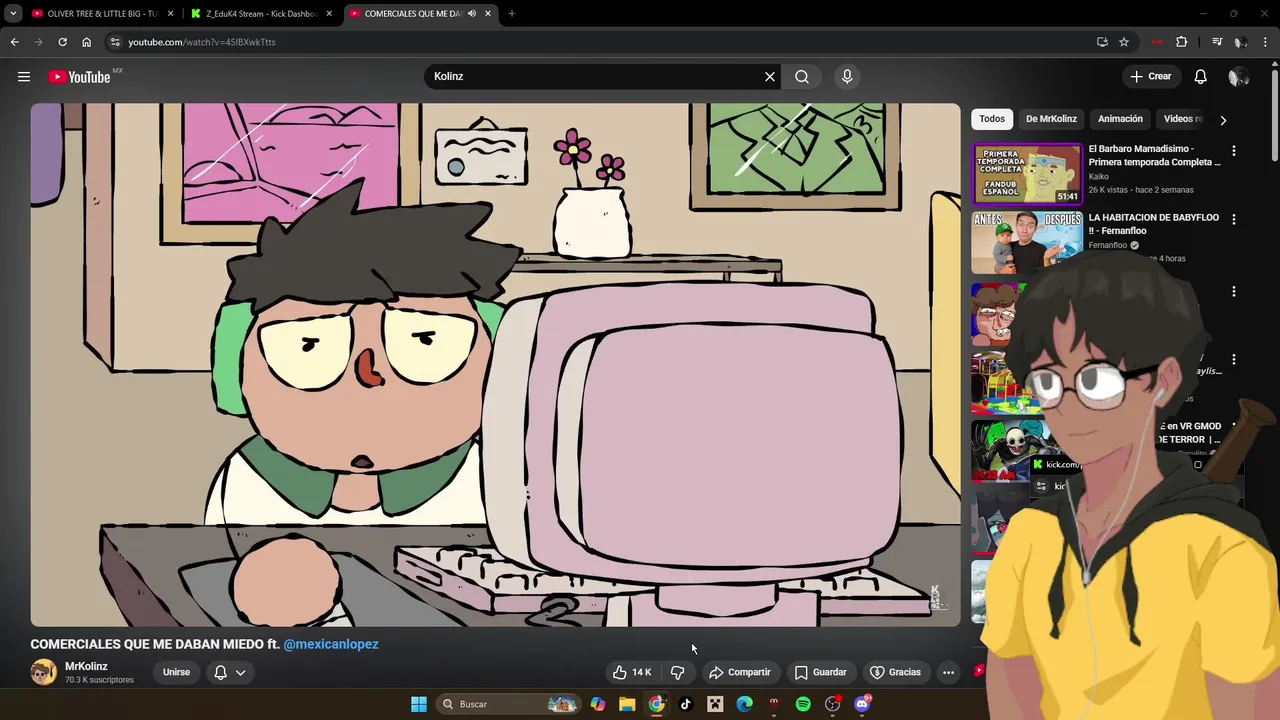Launch Minecraft creeper icon in taskbar
This screenshot has height=720, width=1280.
click(715, 704)
